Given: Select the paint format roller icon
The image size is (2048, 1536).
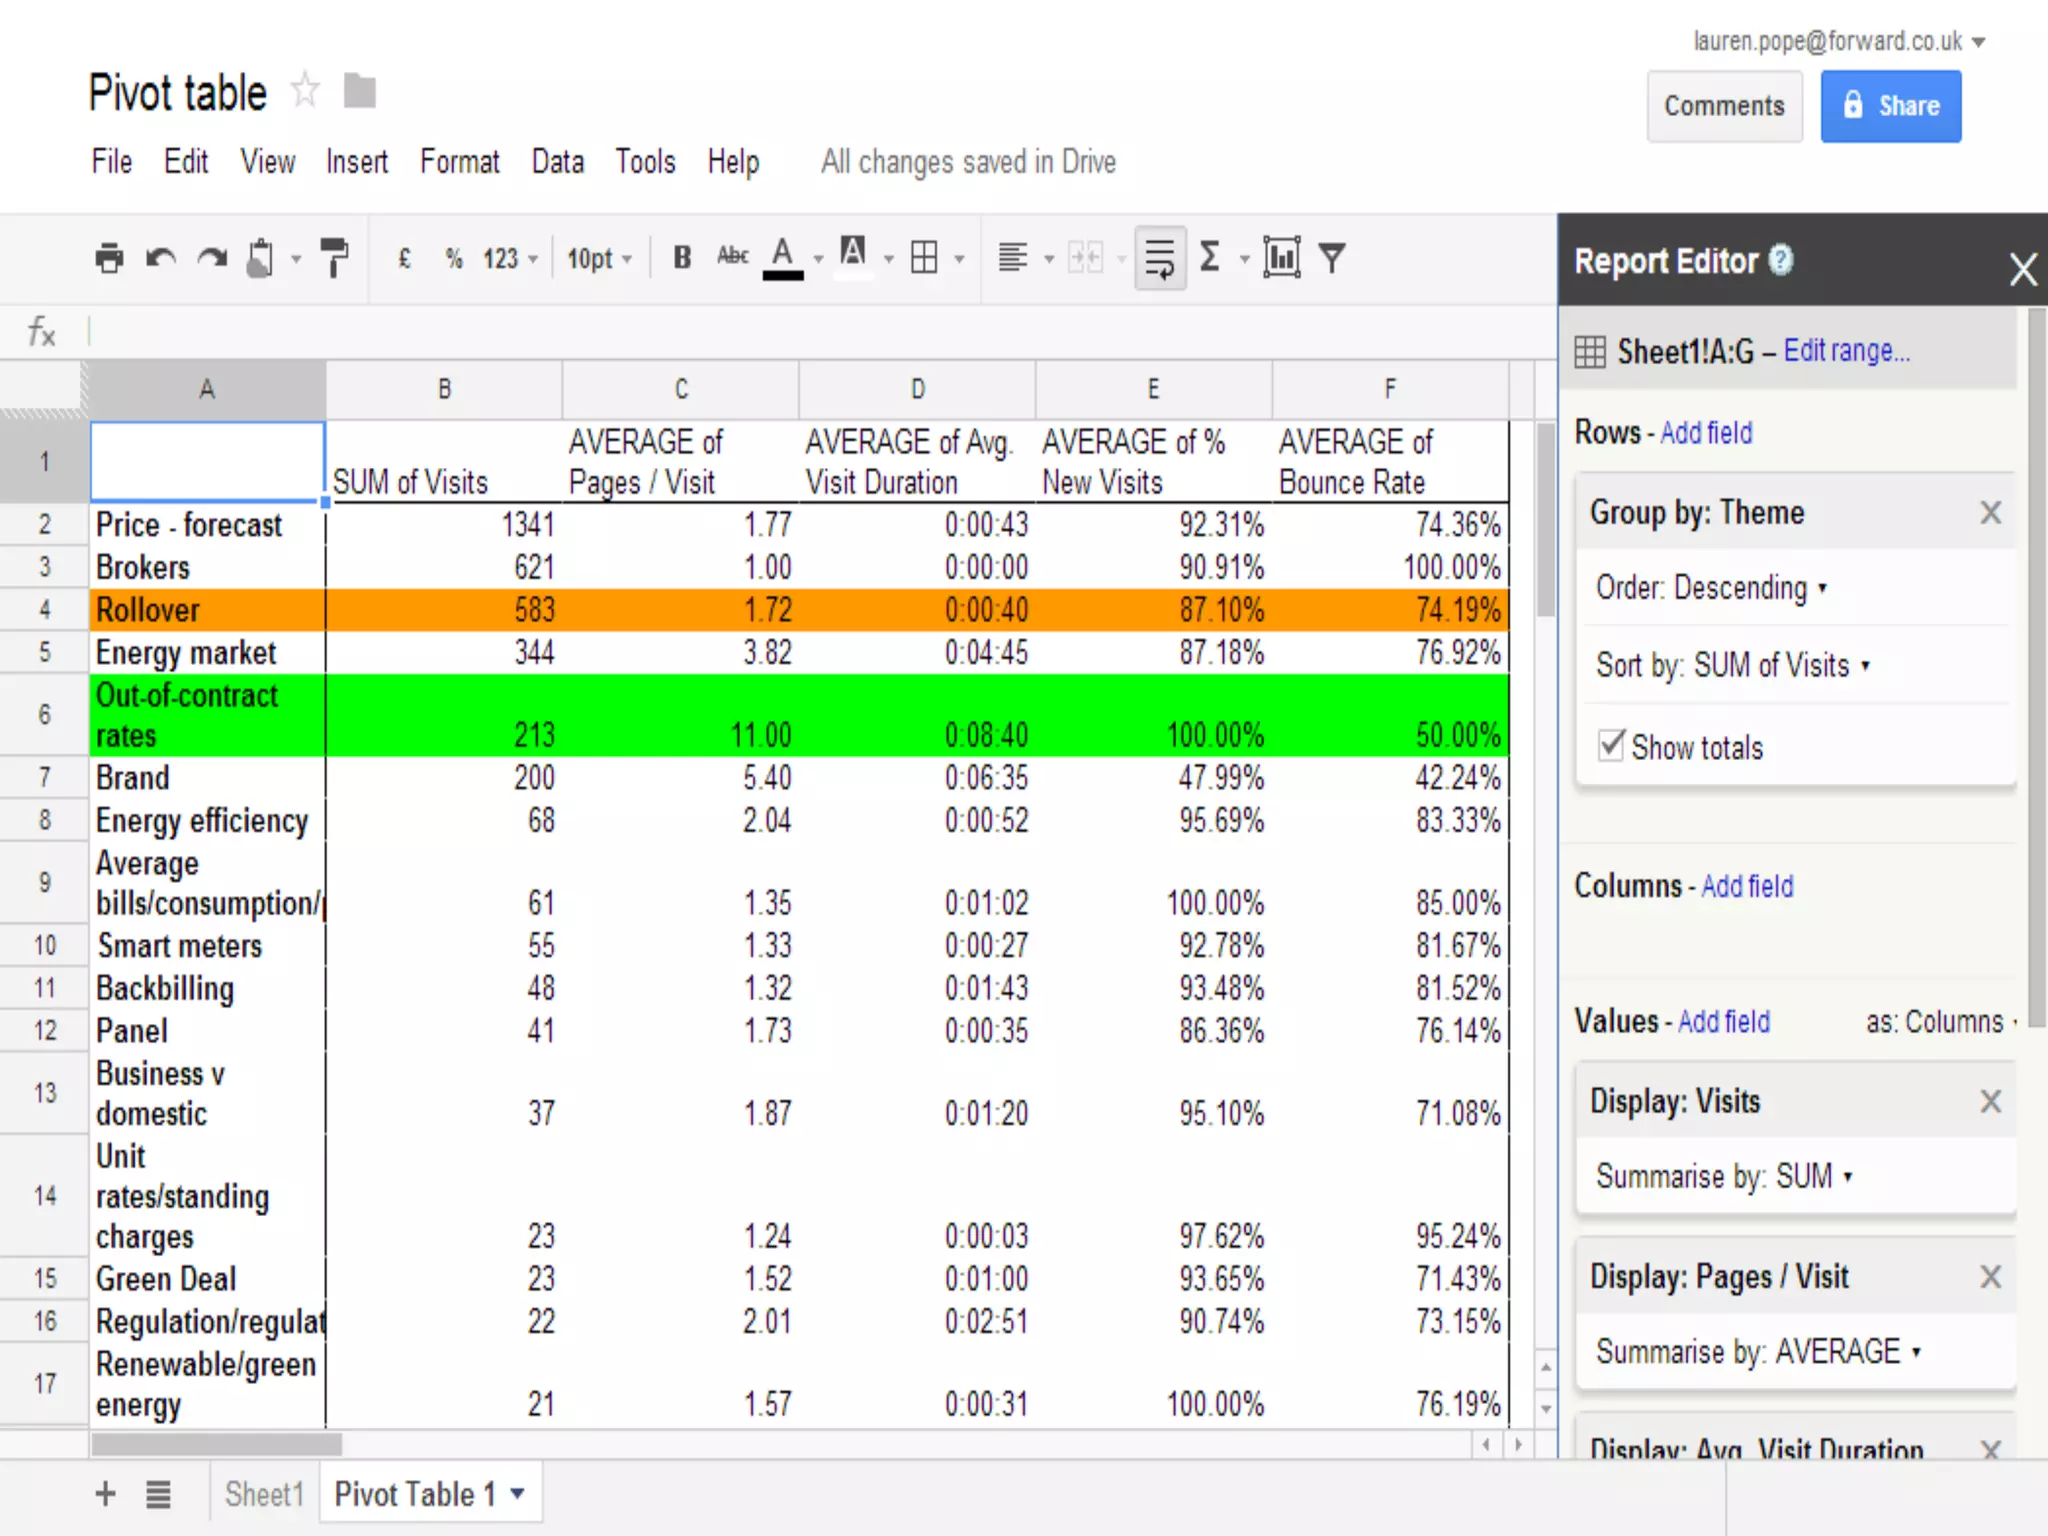Looking at the screenshot, I should (333, 257).
